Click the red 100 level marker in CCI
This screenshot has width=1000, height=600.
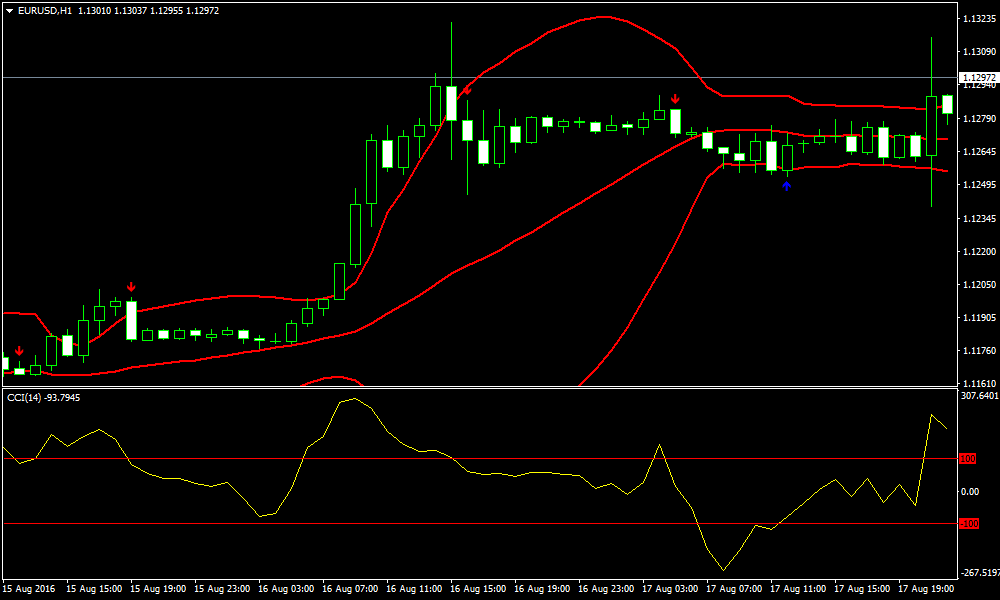[x=967, y=459]
